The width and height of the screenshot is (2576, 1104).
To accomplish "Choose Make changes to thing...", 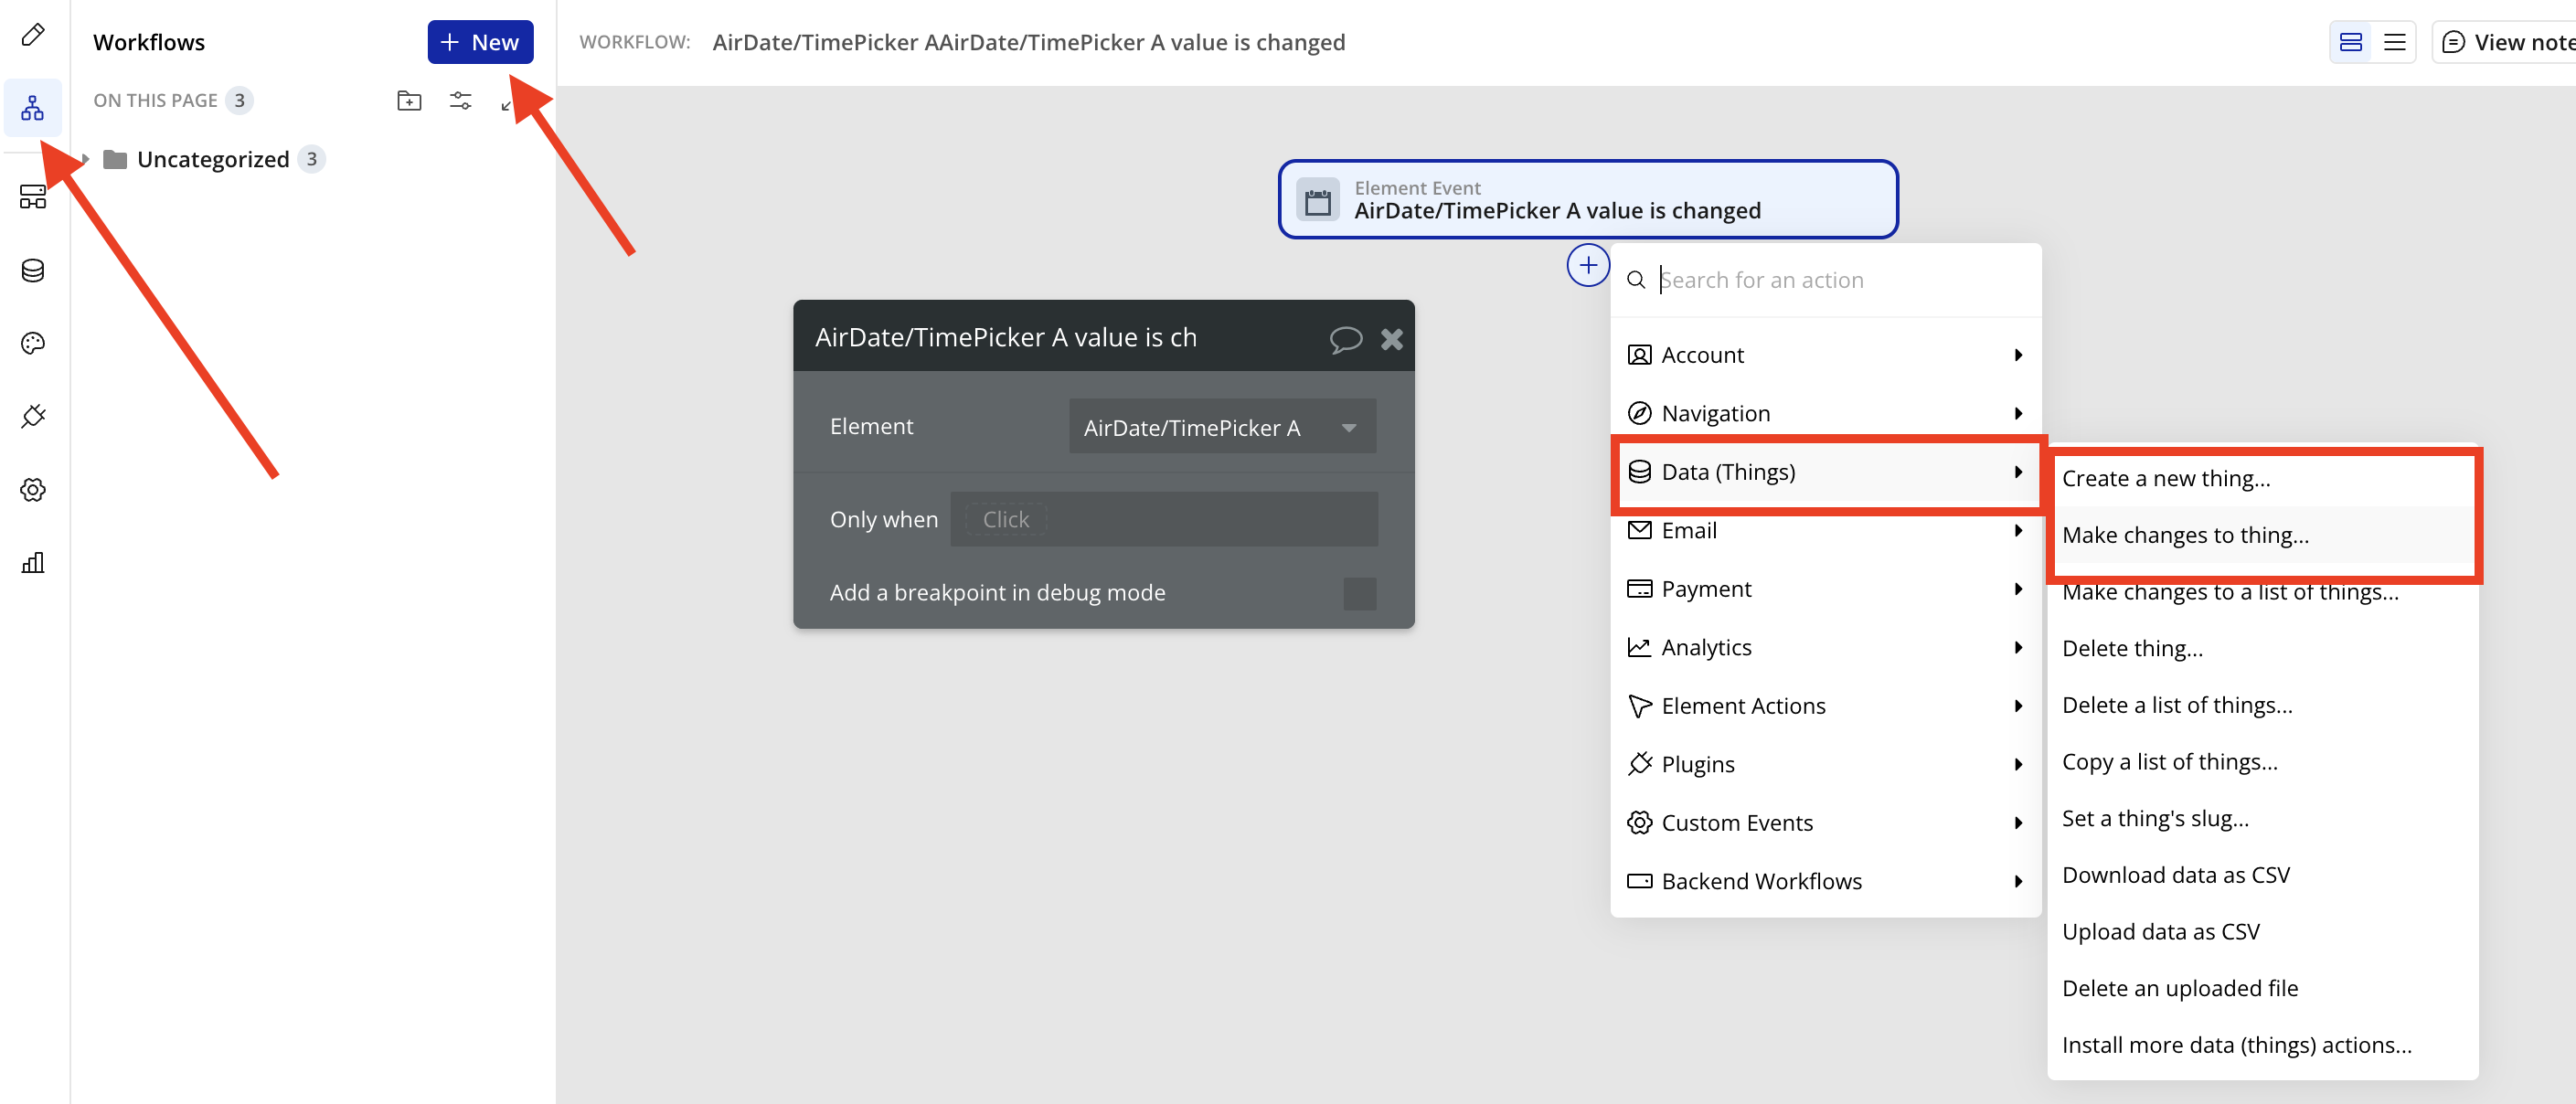I will (2263, 536).
